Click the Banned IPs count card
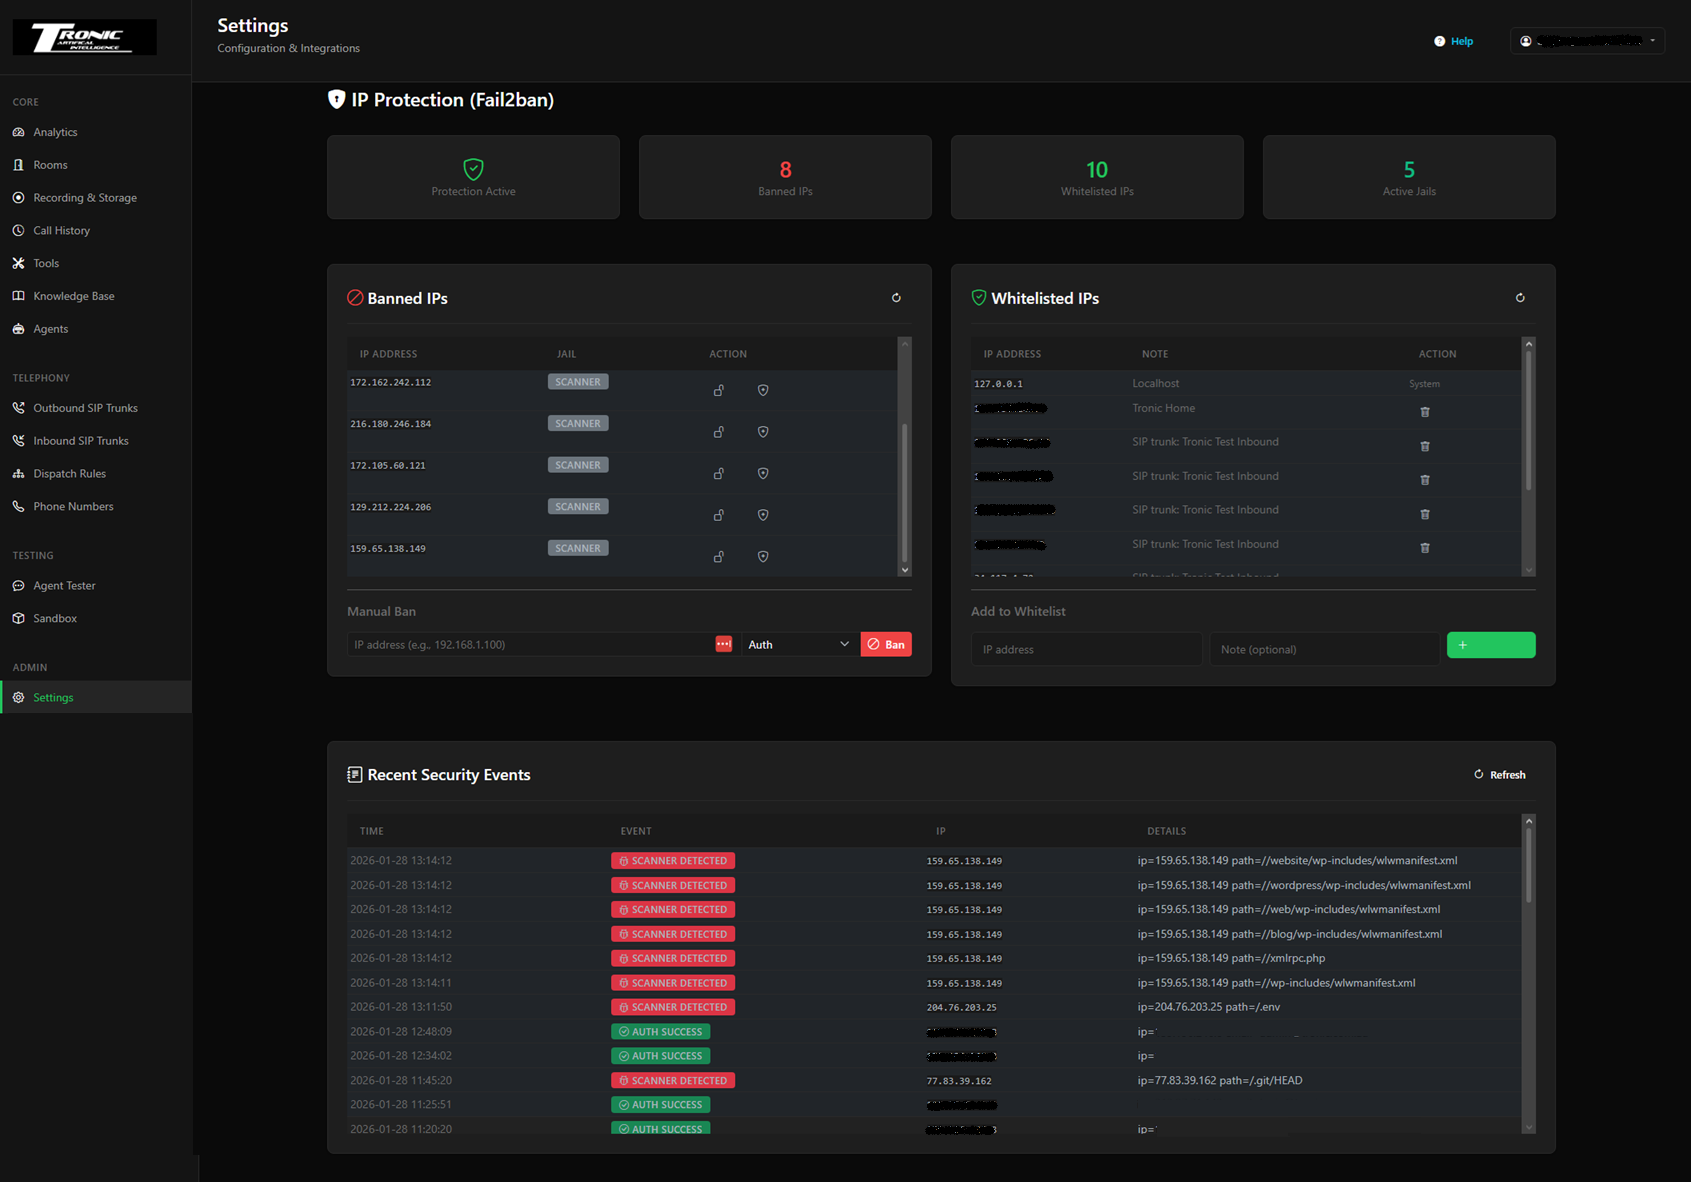This screenshot has width=1691, height=1182. (785, 177)
